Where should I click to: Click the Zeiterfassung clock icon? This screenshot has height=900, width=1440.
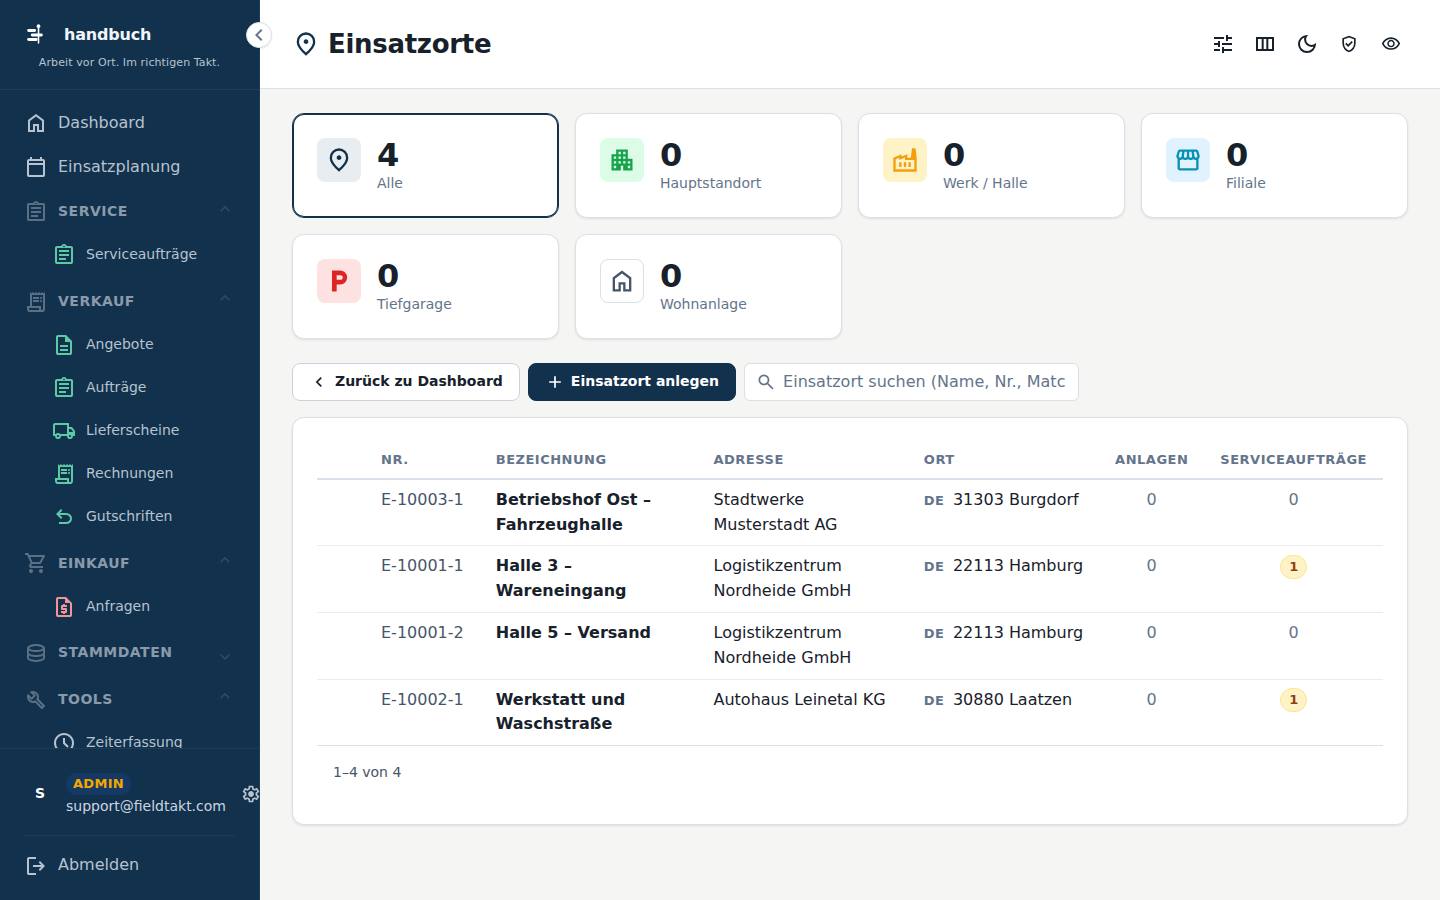tap(64, 742)
